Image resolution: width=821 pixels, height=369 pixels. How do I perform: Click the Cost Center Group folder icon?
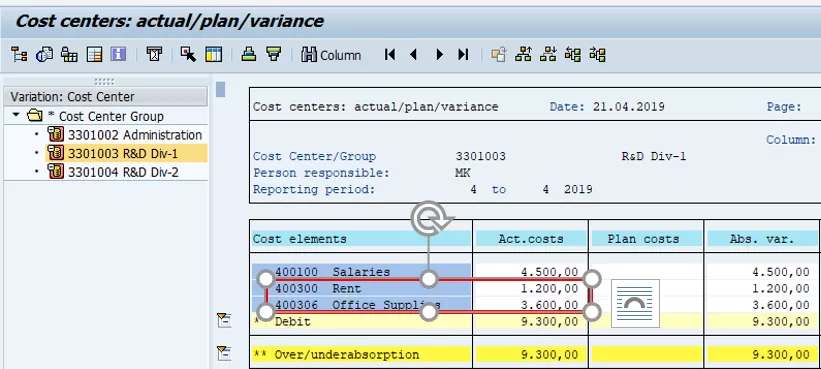click(x=35, y=115)
